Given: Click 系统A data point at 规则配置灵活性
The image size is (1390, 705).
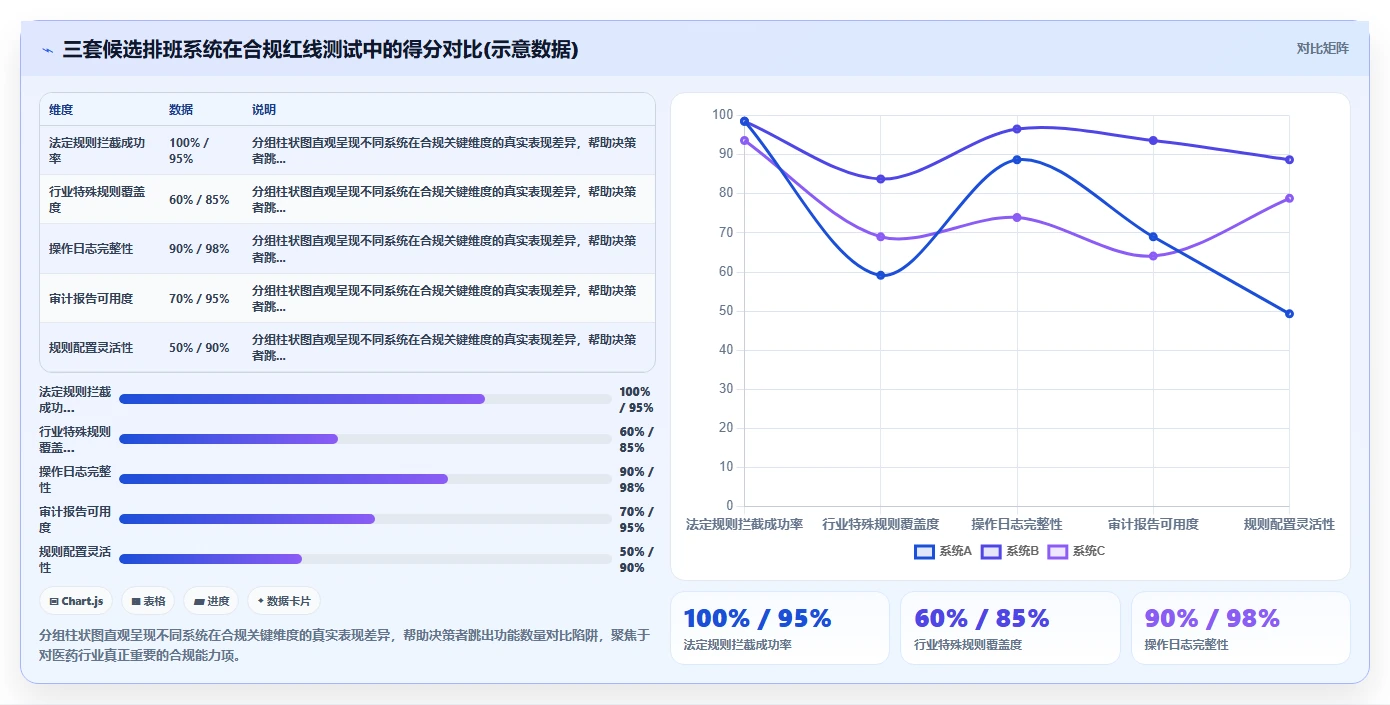Looking at the screenshot, I should [x=1289, y=314].
